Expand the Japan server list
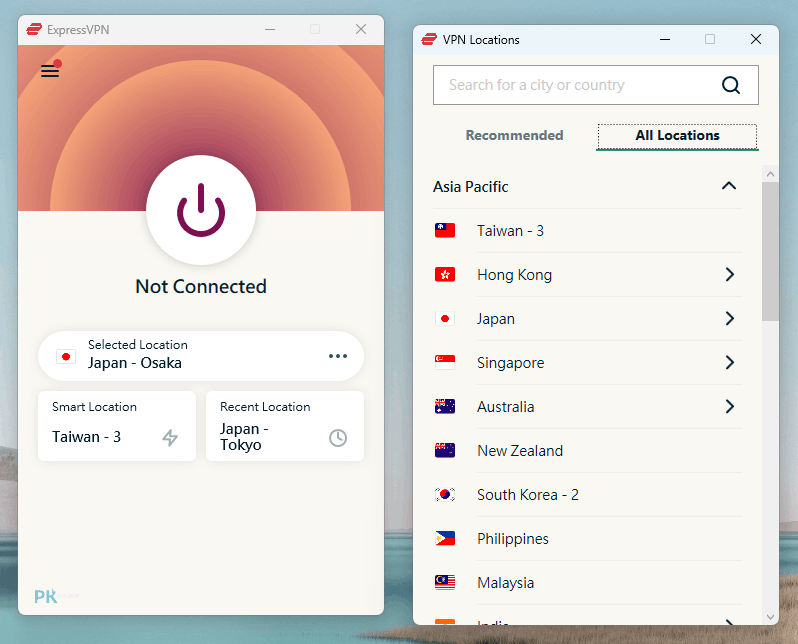Image resolution: width=798 pixels, height=644 pixels. coord(730,319)
